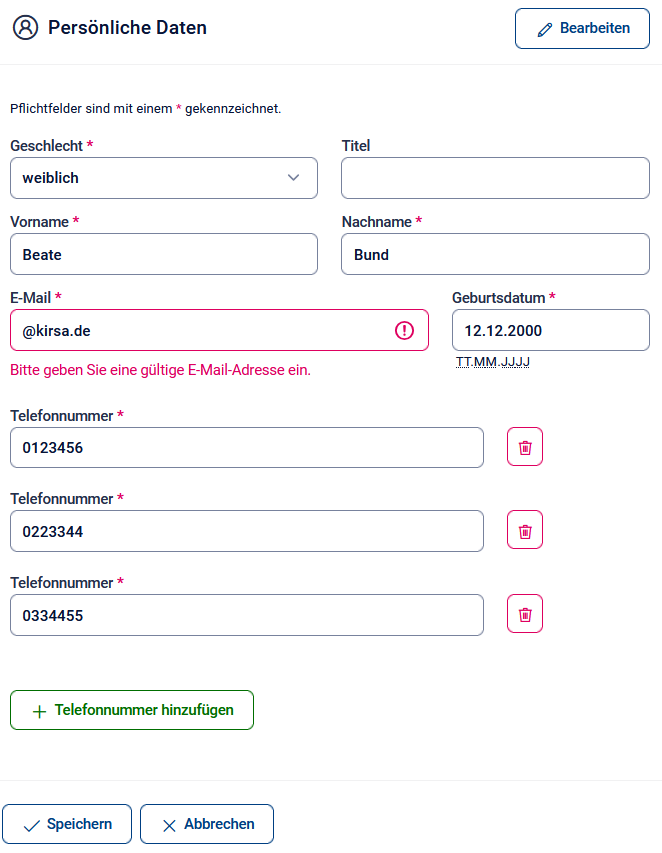Focus the empty Titel field
Image resolution: width=662 pixels, height=853 pixels.
[x=495, y=178]
